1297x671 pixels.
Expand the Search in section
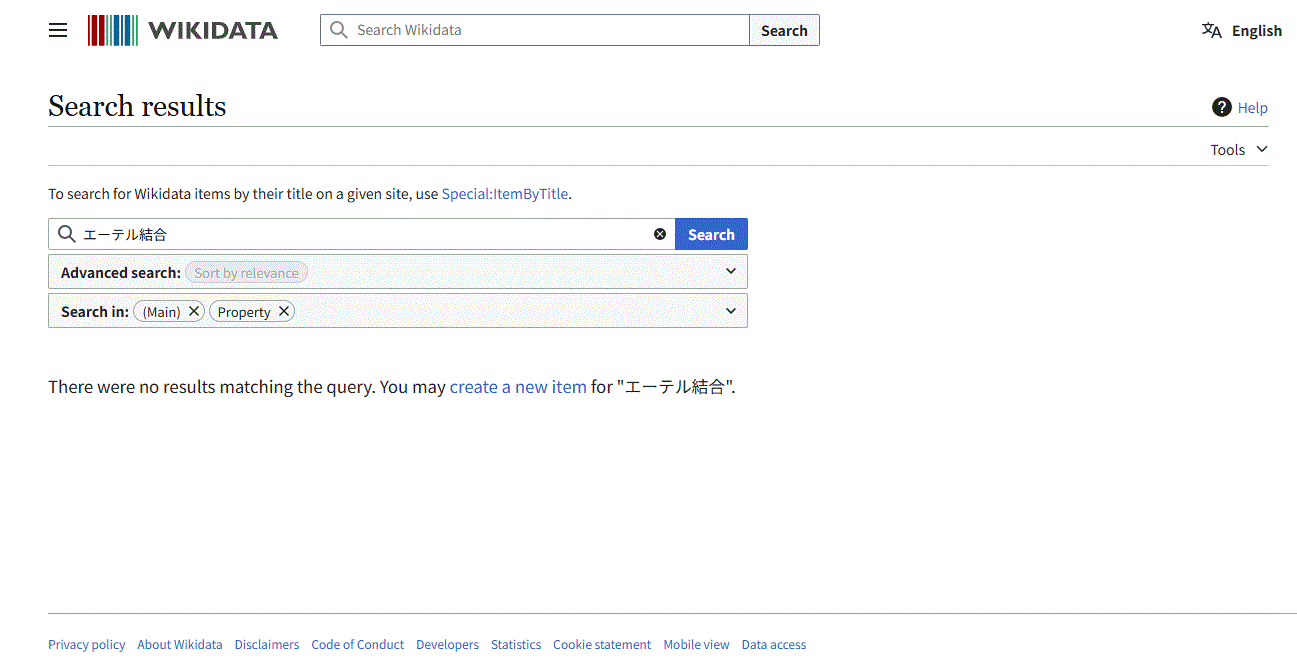pos(731,310)
